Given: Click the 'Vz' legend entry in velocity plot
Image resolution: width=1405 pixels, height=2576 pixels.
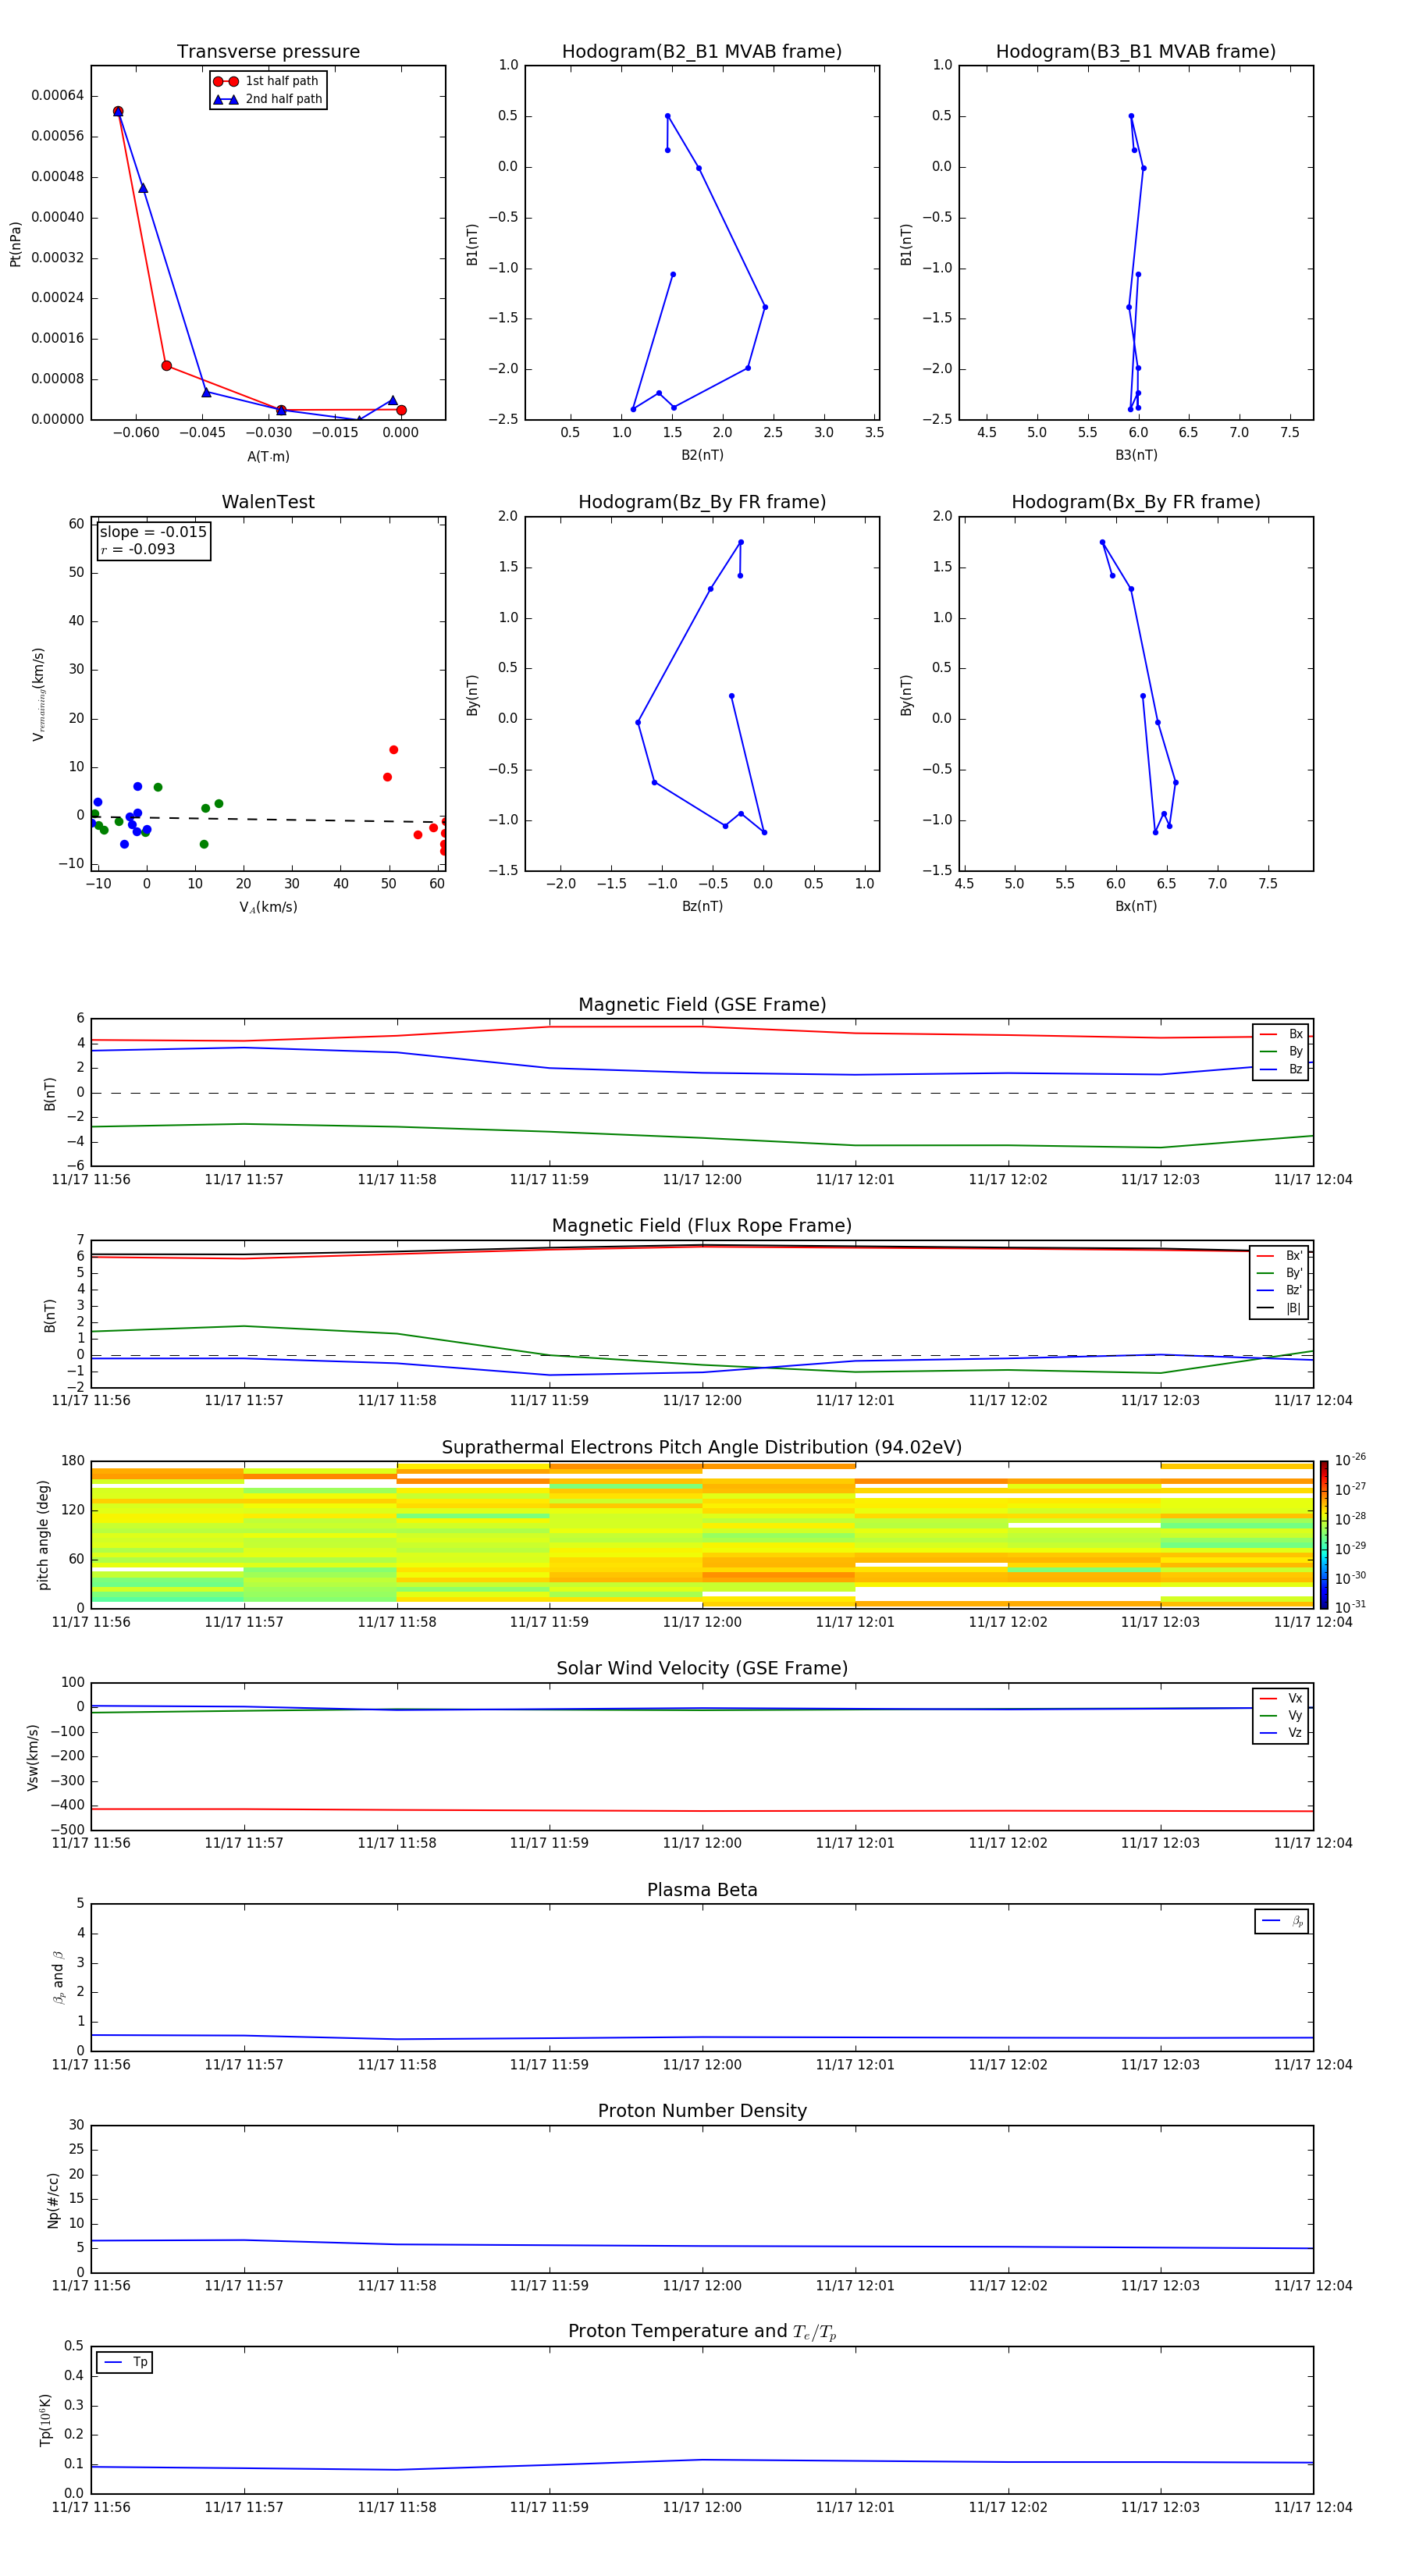Looking at the screenshot, I should [x=1281, y=1733].
